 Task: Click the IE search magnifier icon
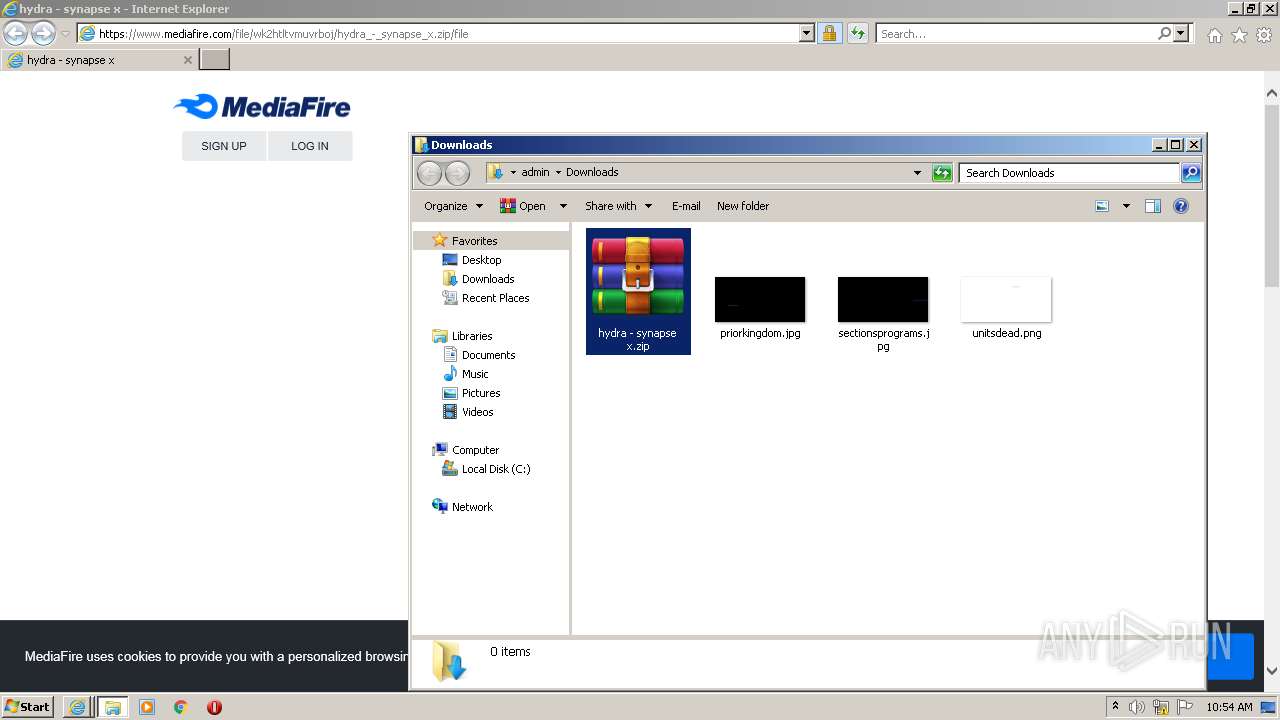pos(1164,33)
